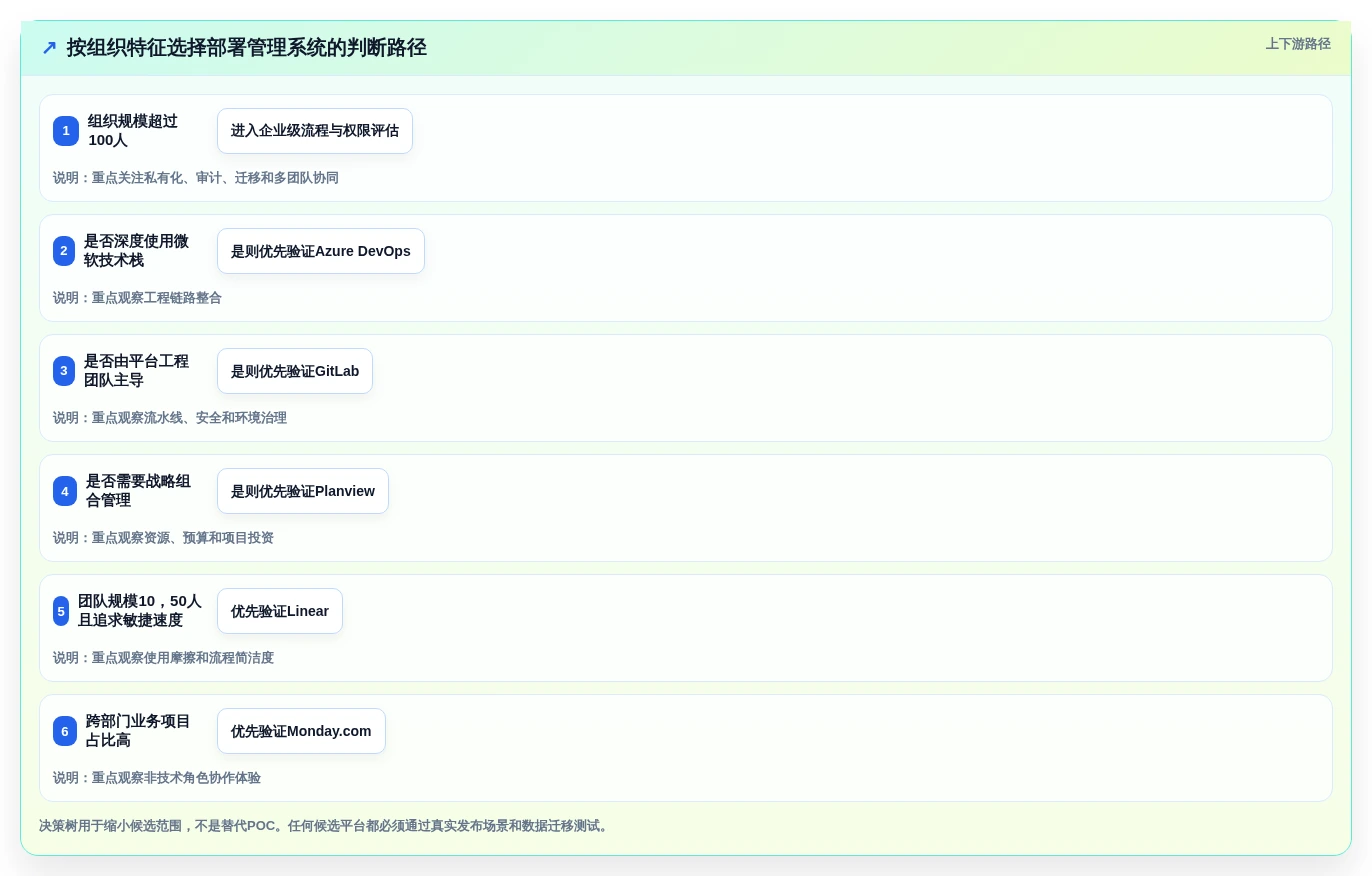The width and height of the screenshot is (1372, 876).
Task: Select the 是则优先验证Planview outcome
Action: (303, 491)
